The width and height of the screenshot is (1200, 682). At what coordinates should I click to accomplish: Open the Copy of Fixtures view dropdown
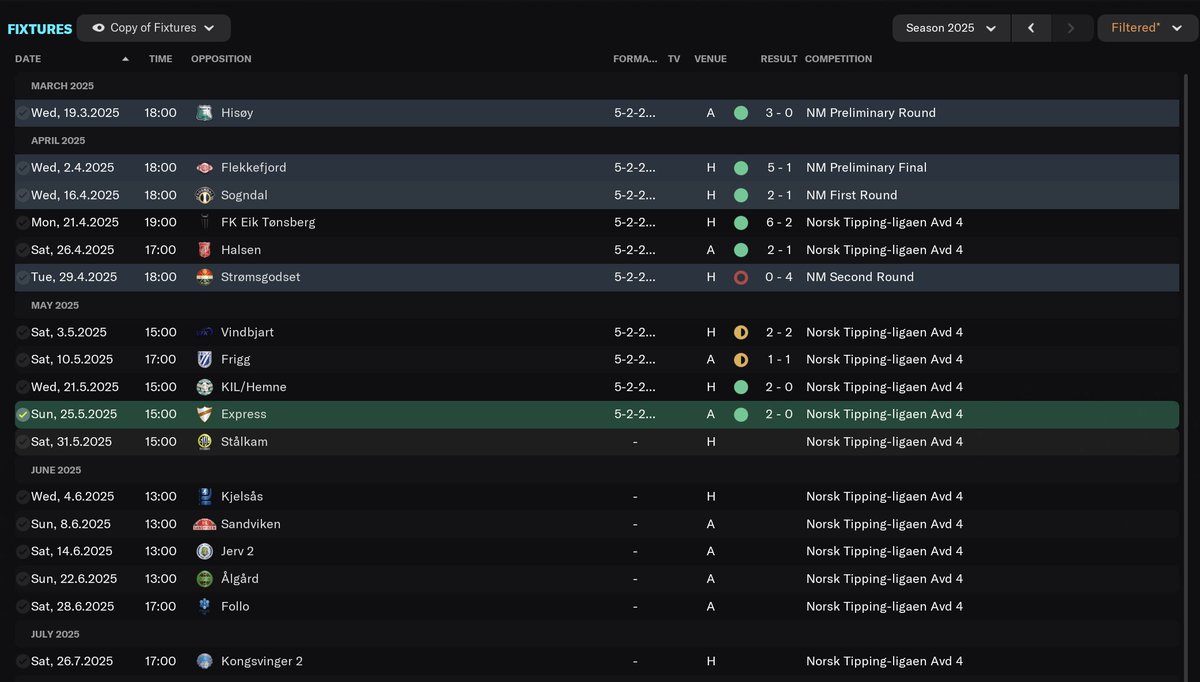tap(153, 28)
